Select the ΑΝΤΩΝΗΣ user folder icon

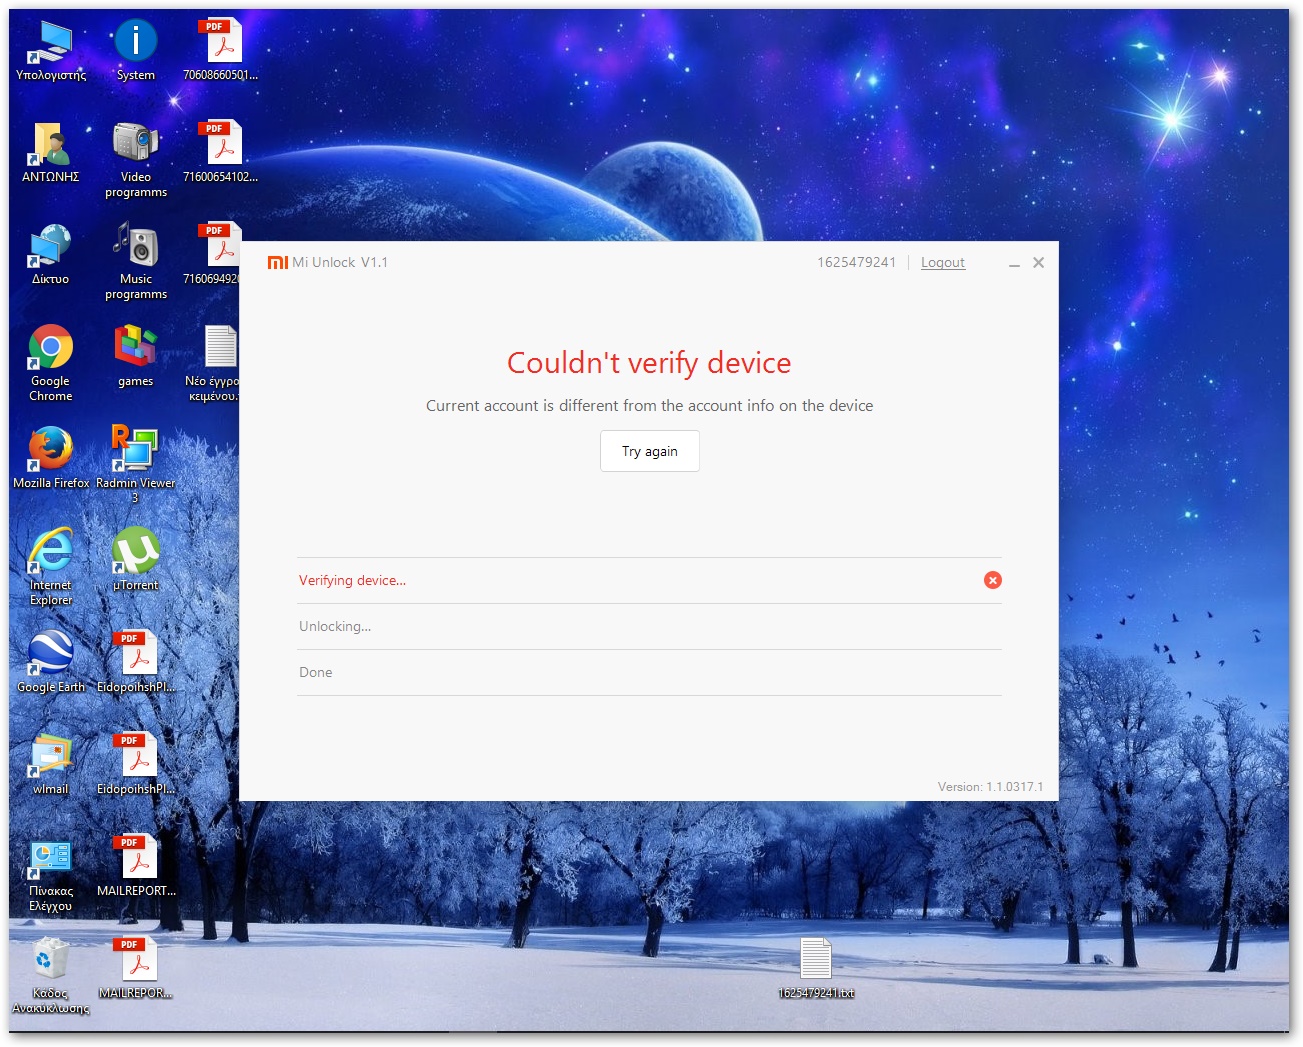[x=51, y=153]
